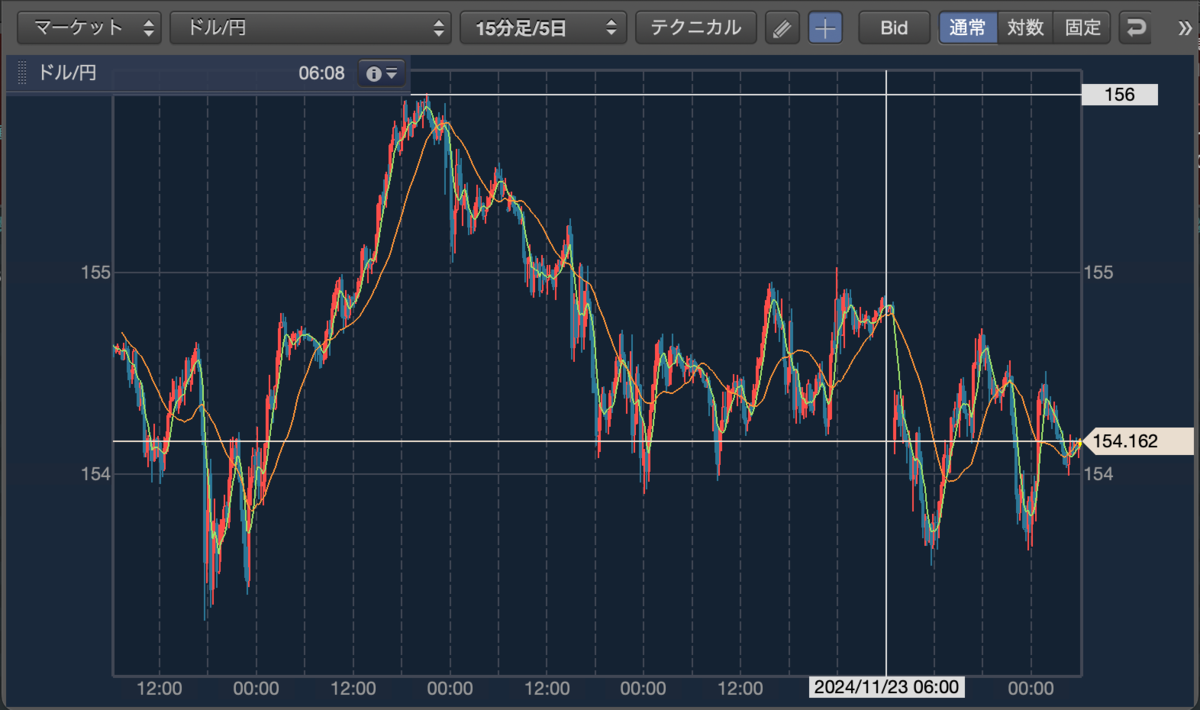Viewport: 1200px width, 710px height.
Task: Open the info dropdown in ドル/円 panel
Action: coord(383,73)
